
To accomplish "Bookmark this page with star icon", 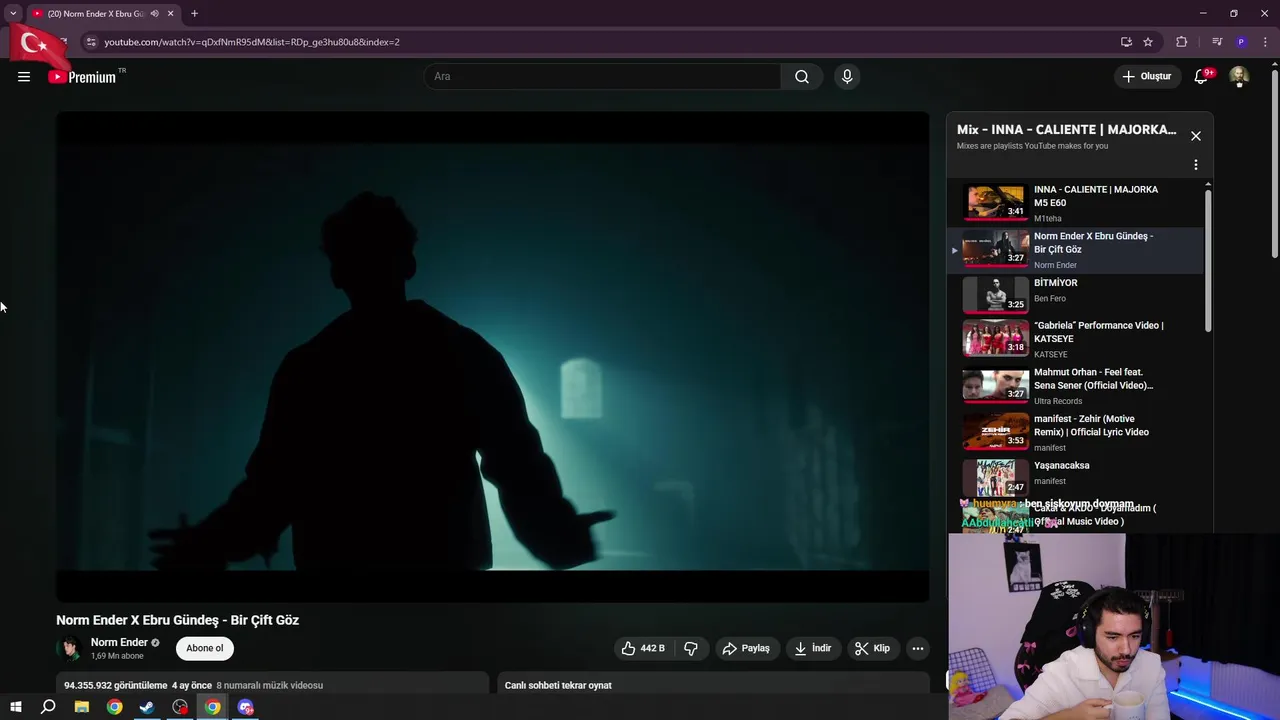I will [1148, 42].
